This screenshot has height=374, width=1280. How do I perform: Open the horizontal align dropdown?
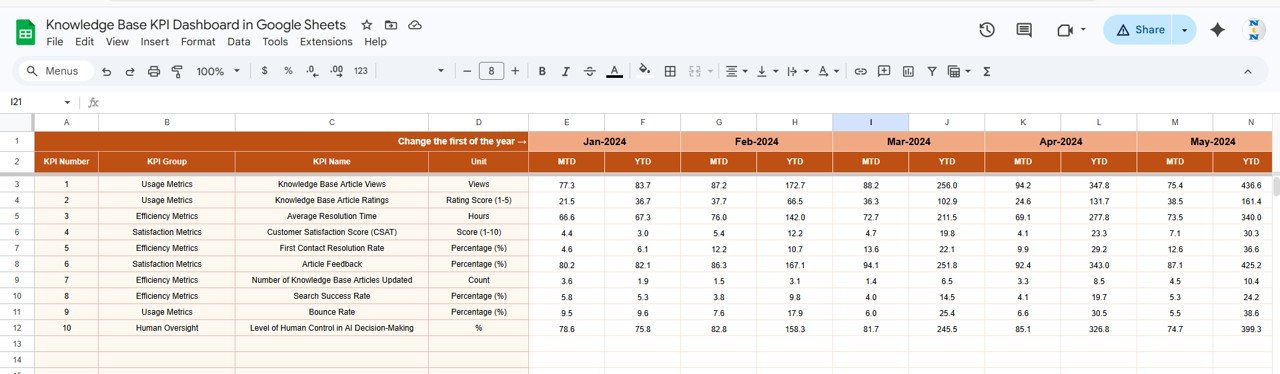point(737,71)
